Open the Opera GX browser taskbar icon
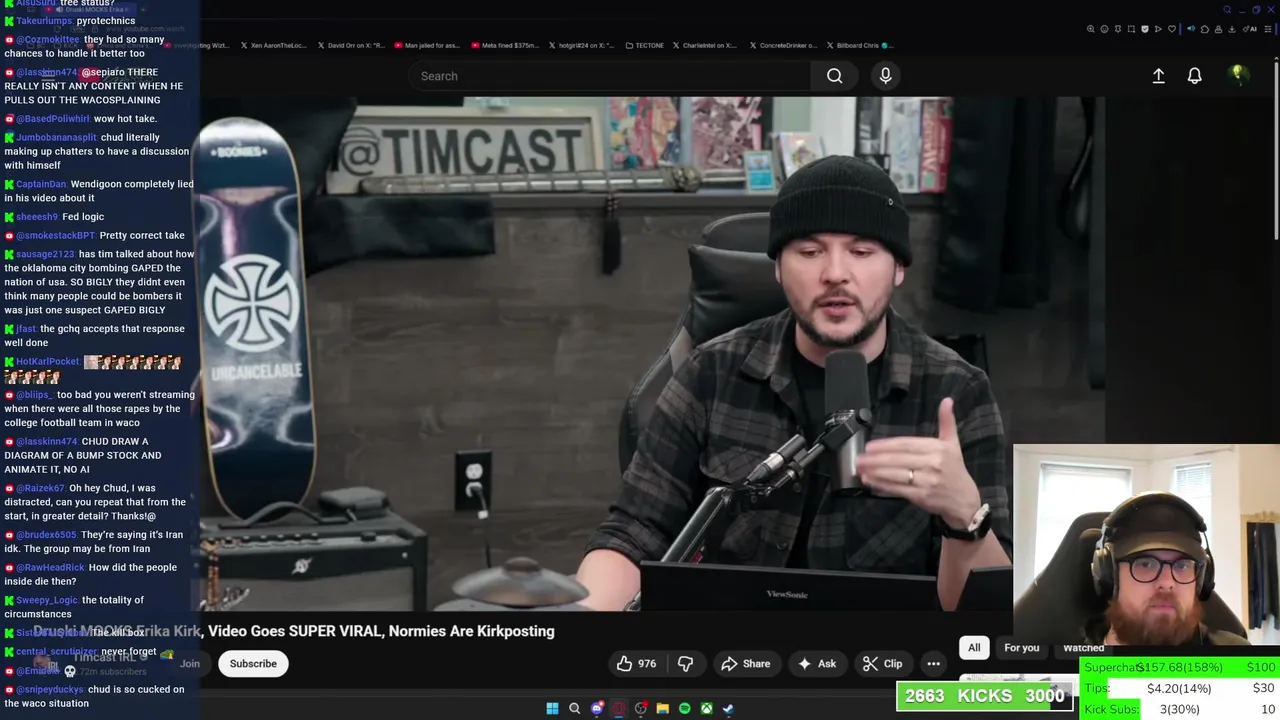Image resolution: width=1280 pixels, height=720 pixels. pyautogui.click(x=619, y=708)
